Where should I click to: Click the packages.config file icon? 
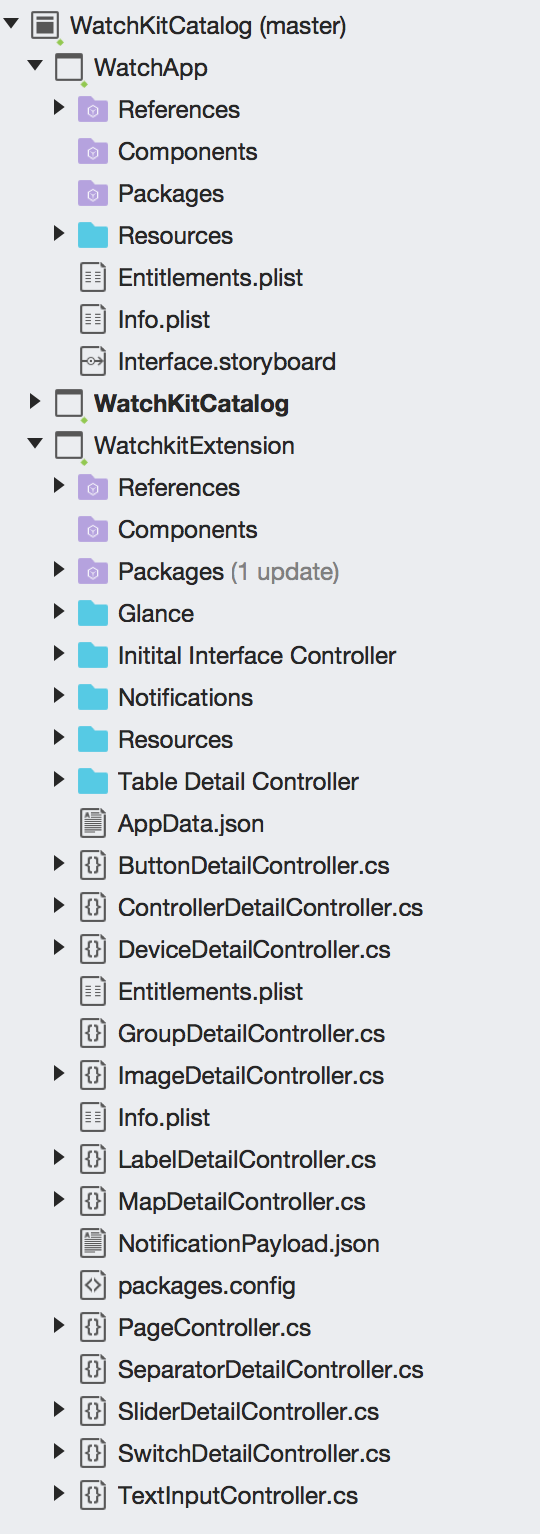pos(92,1285)
